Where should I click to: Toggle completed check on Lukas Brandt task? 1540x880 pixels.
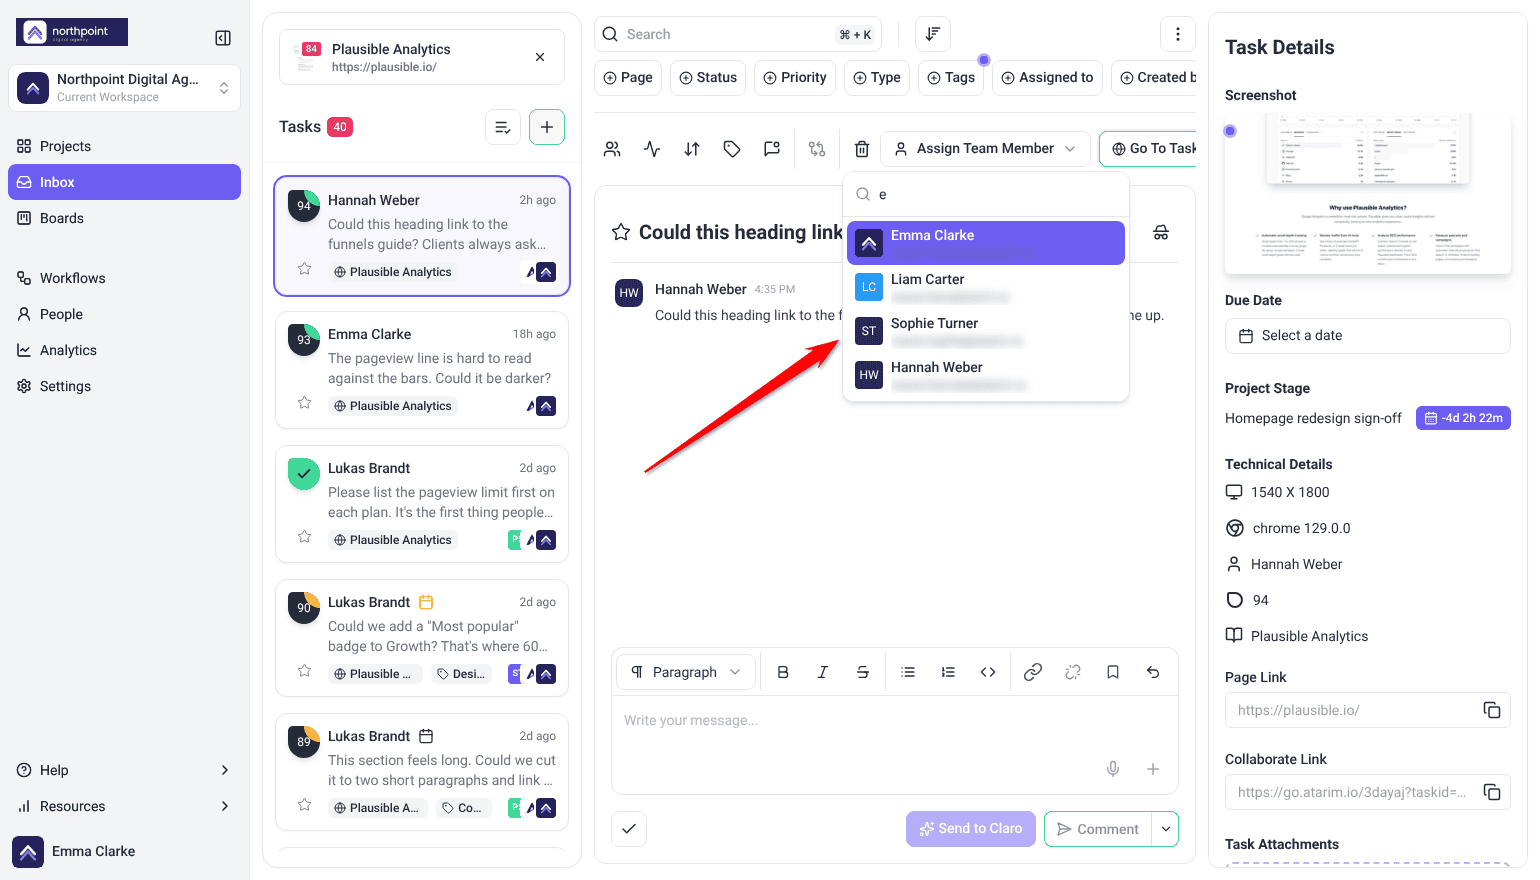tap(304, 474)
